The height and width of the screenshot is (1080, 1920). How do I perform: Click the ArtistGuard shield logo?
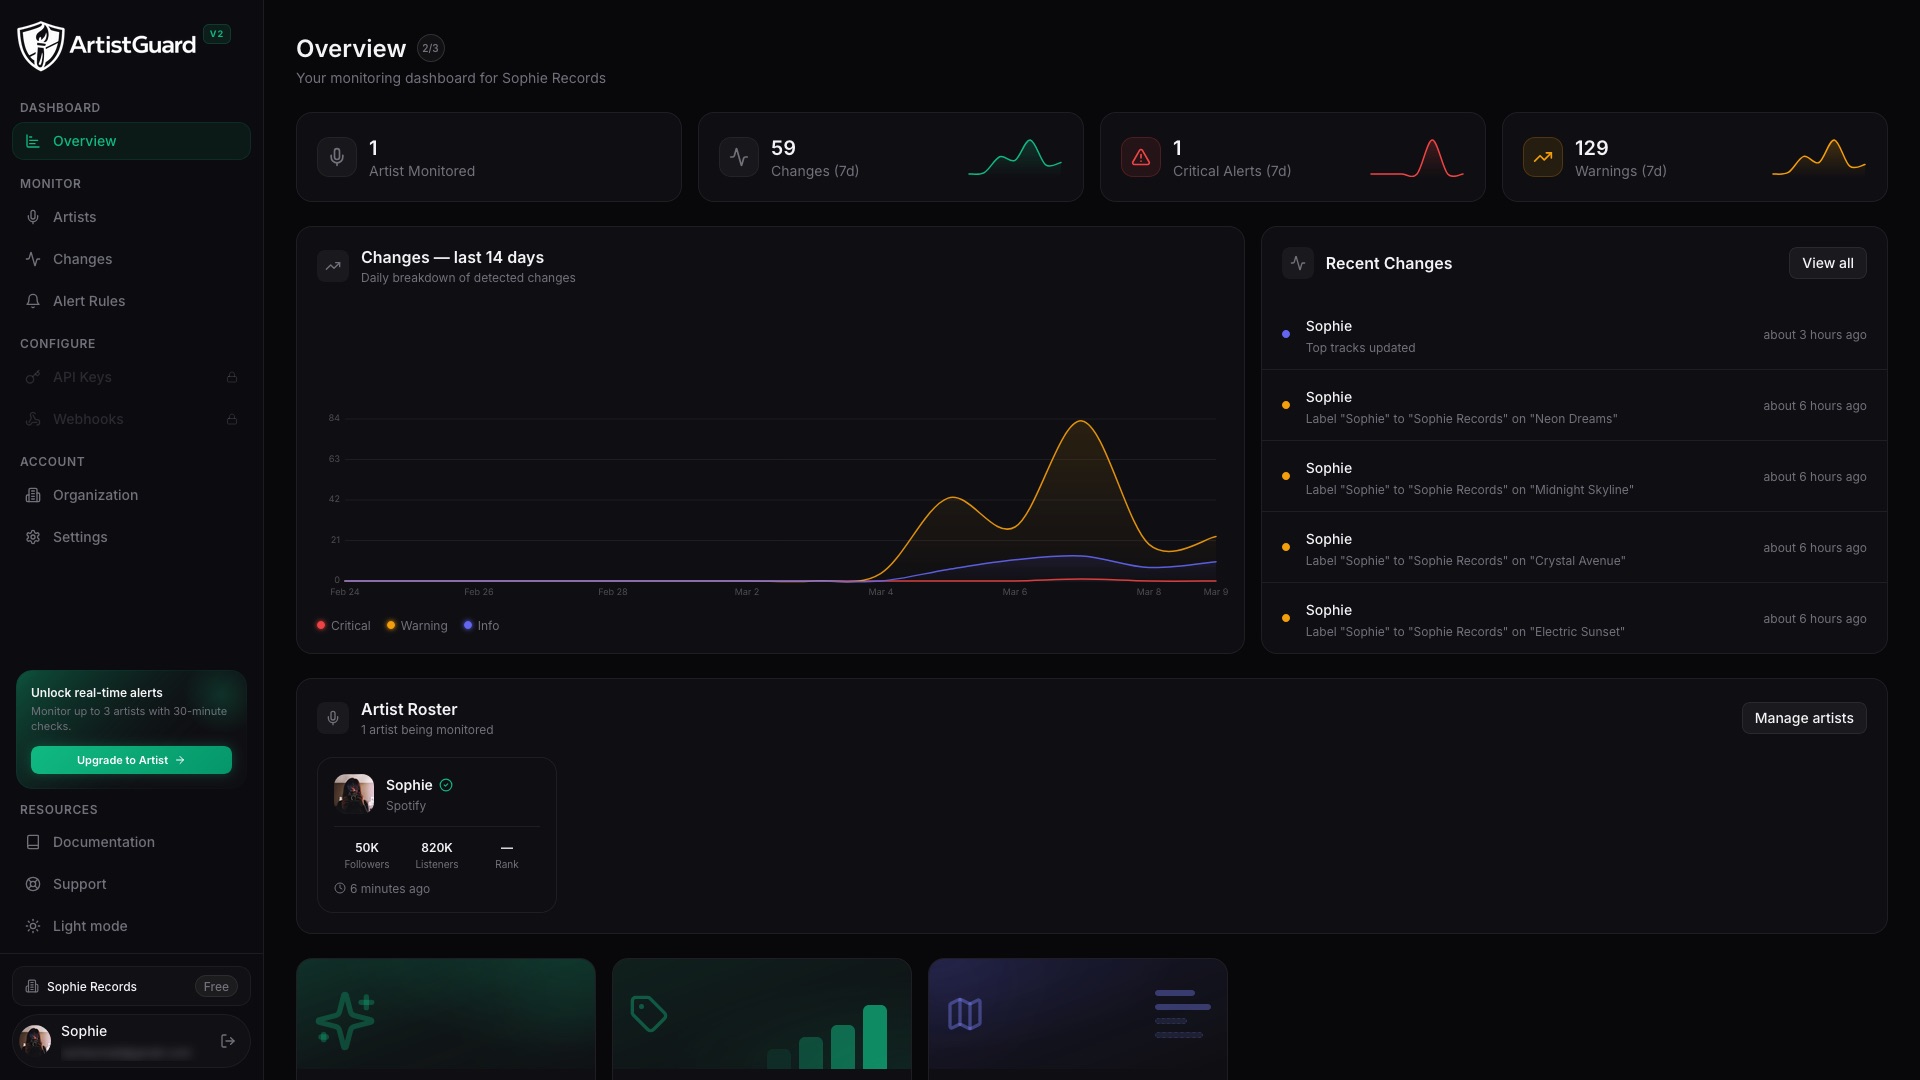click(x=41, y=45)
